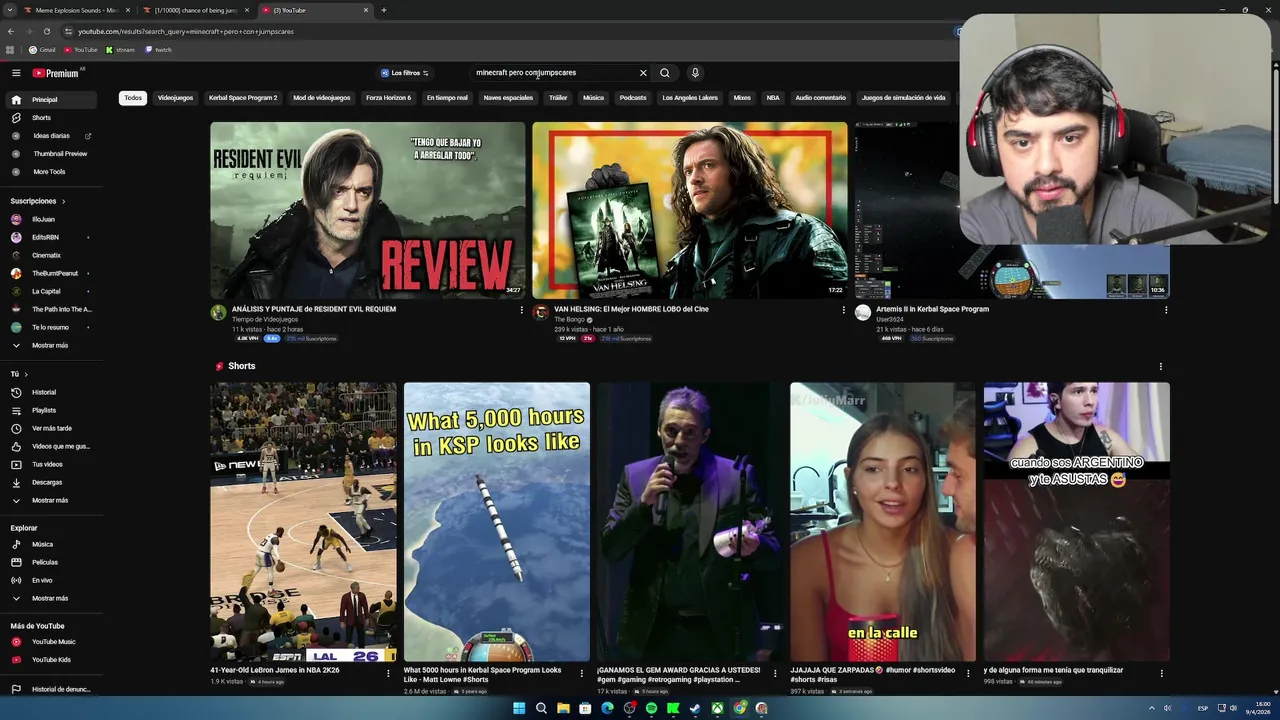The width and height of the screenshot is (1280, 720).
Task: Open More Tools in the sidebar
Action: click(52, 172)
